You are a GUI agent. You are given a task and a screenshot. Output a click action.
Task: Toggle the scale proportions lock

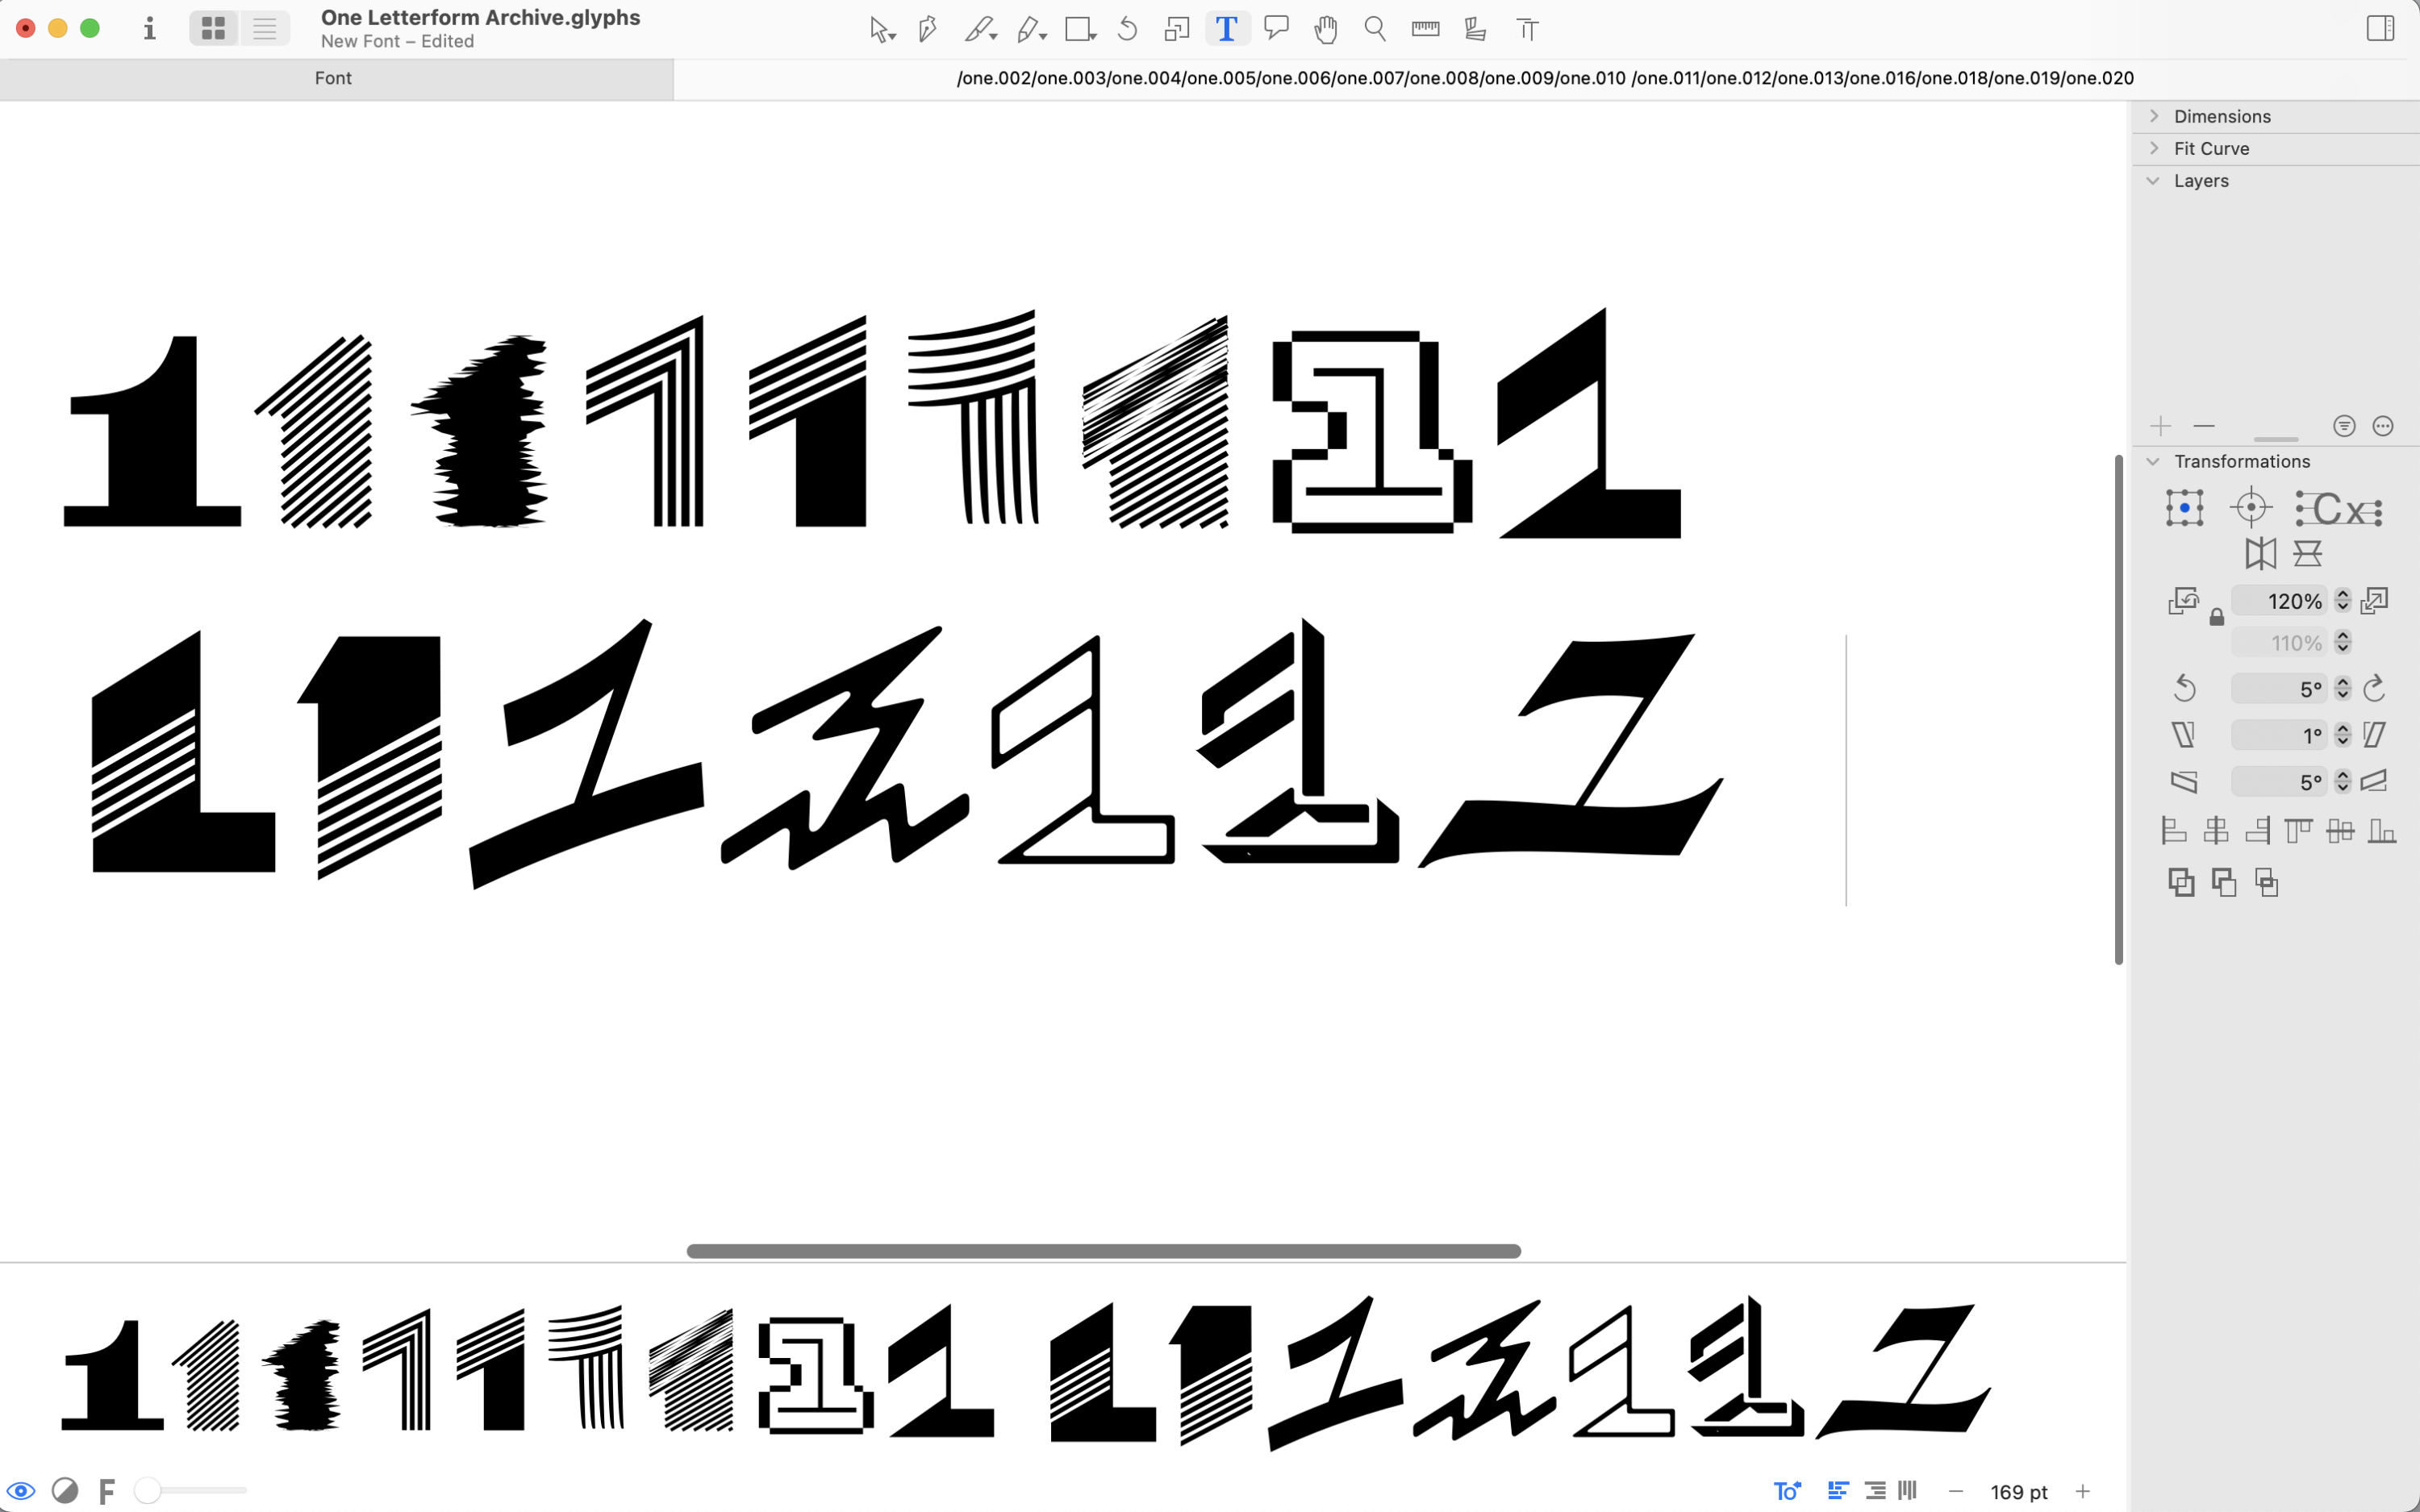click(2216, 618)
